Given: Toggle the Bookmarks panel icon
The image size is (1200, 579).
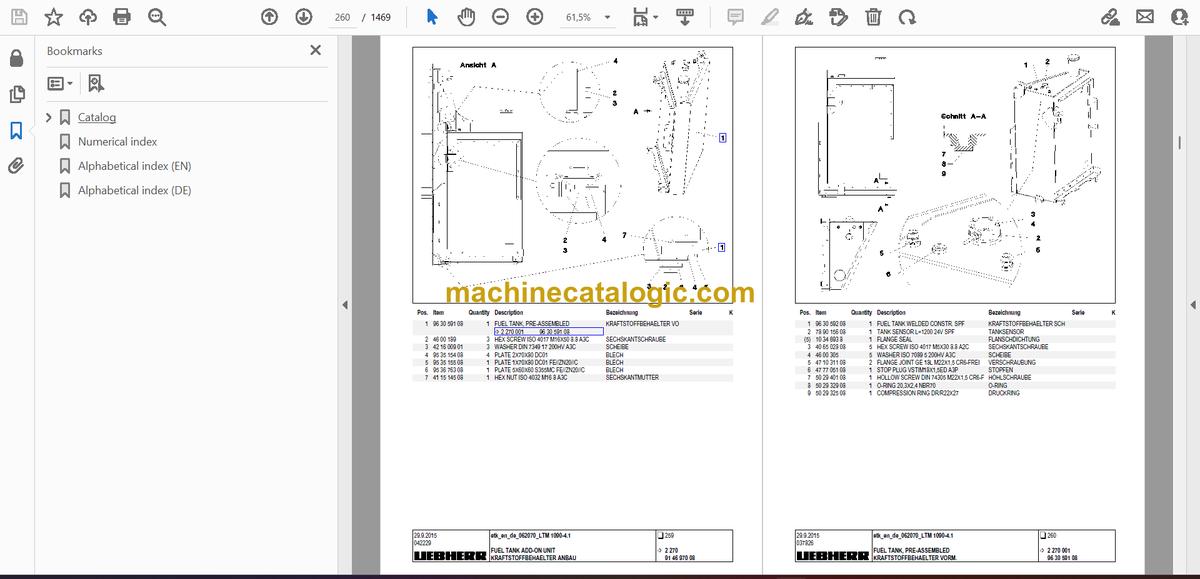Looking at the screenshot, I should (16, 130).
